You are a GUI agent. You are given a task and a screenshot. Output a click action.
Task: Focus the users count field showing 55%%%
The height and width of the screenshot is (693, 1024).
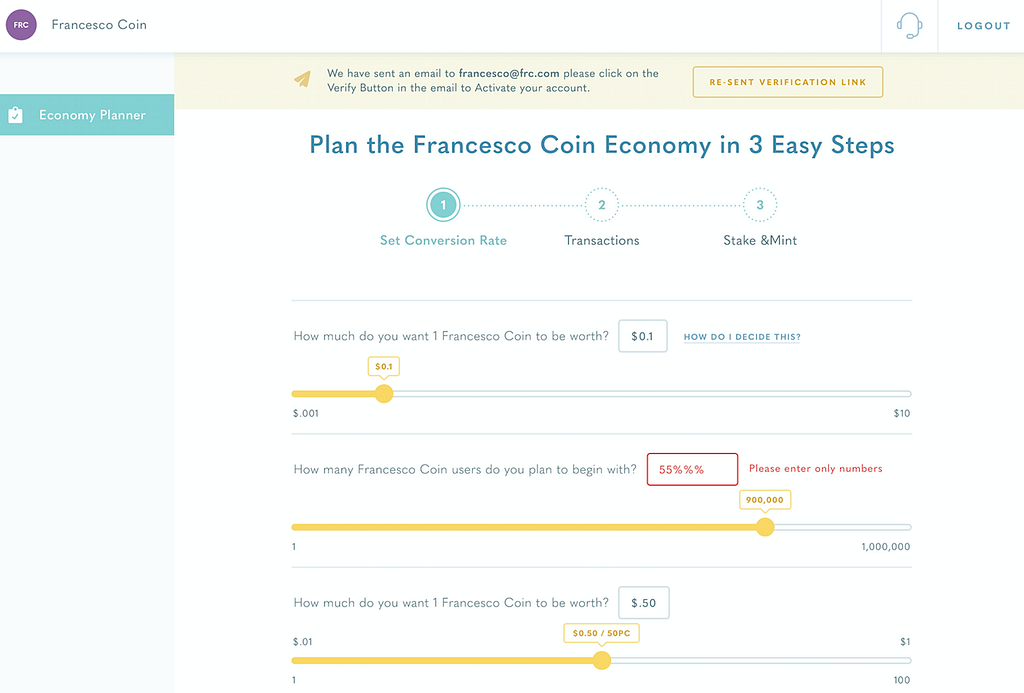coord(692,469)
